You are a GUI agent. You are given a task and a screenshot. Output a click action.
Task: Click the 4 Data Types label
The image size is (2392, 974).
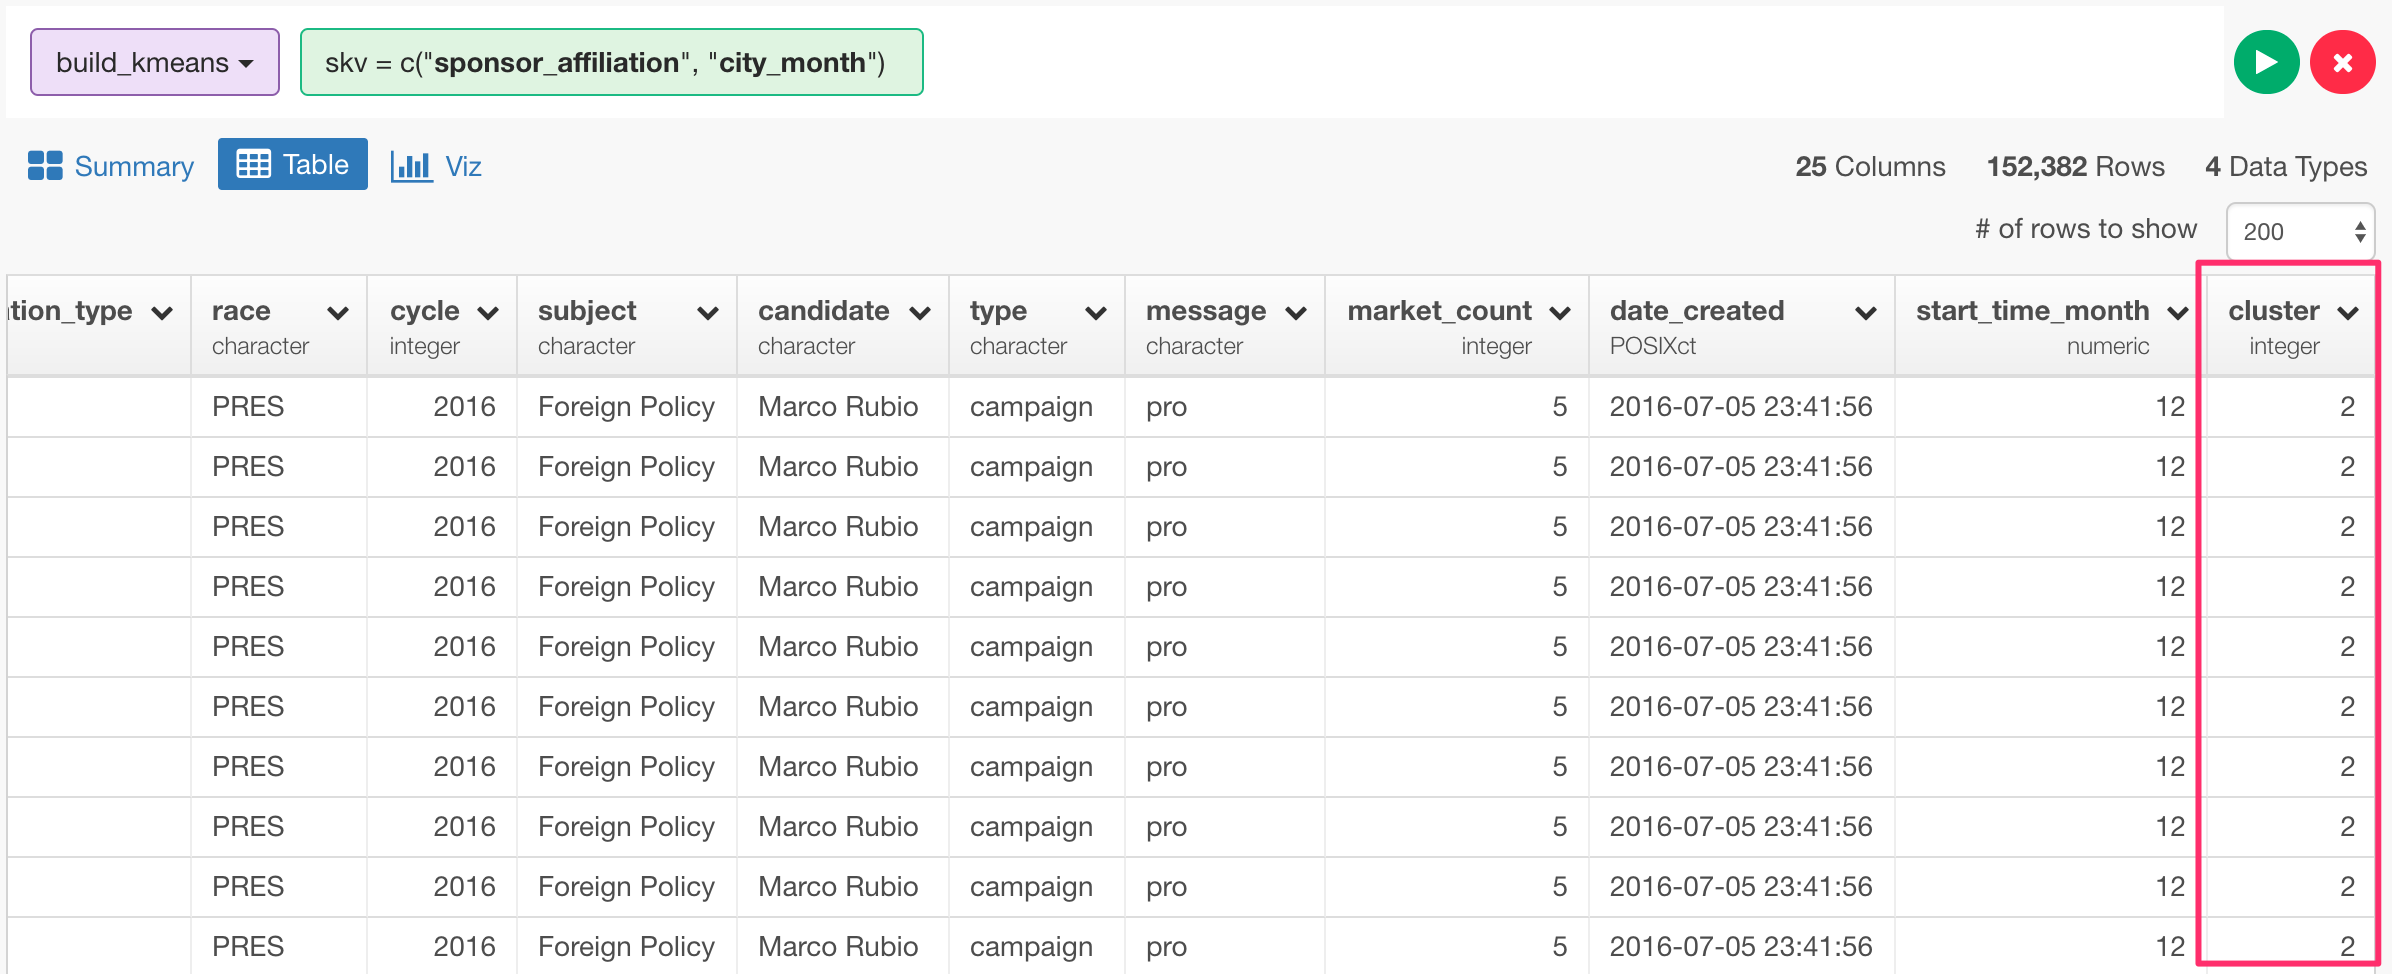tap(2286, 166)
